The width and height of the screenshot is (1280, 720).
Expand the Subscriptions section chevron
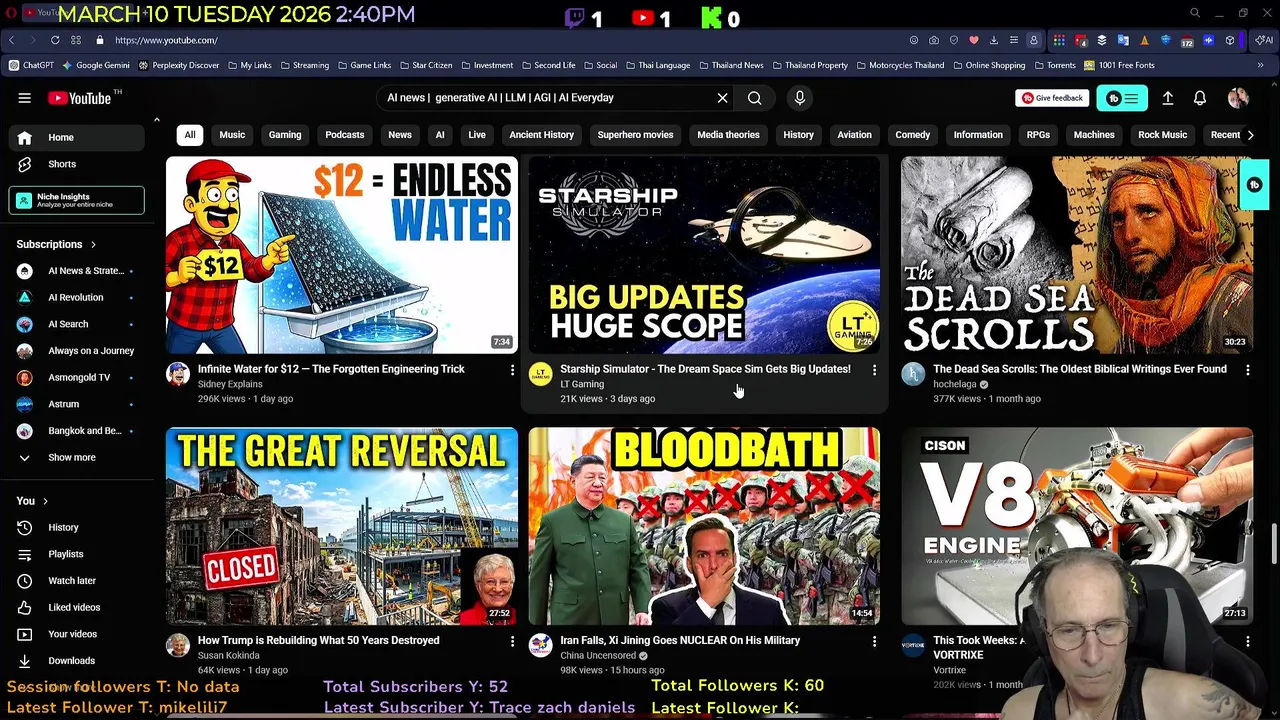click(94, 244)
